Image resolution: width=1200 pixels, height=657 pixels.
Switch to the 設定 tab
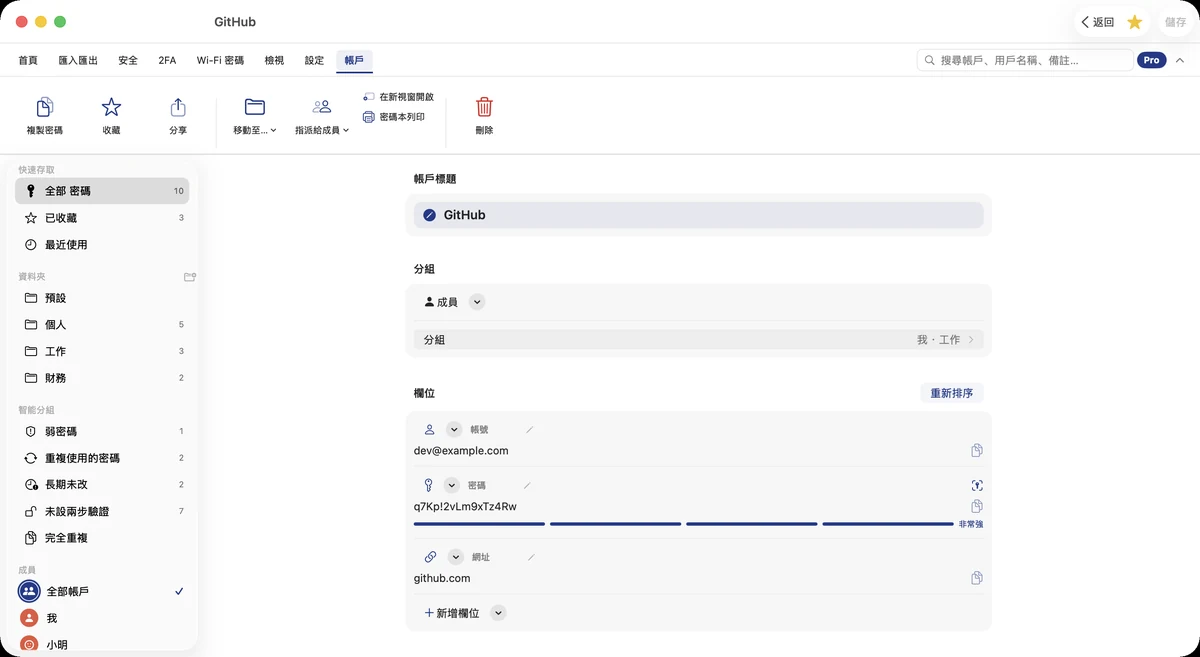click(x=314, y=60)
